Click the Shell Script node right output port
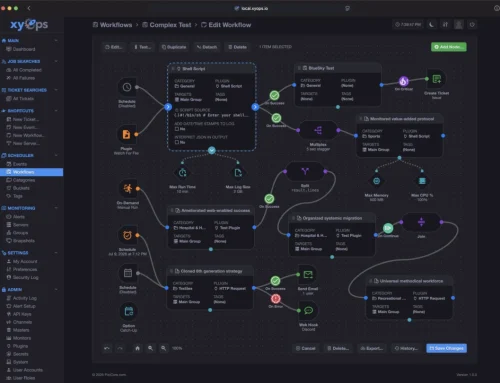The image size is (500, 383). (x=255, y=107)
